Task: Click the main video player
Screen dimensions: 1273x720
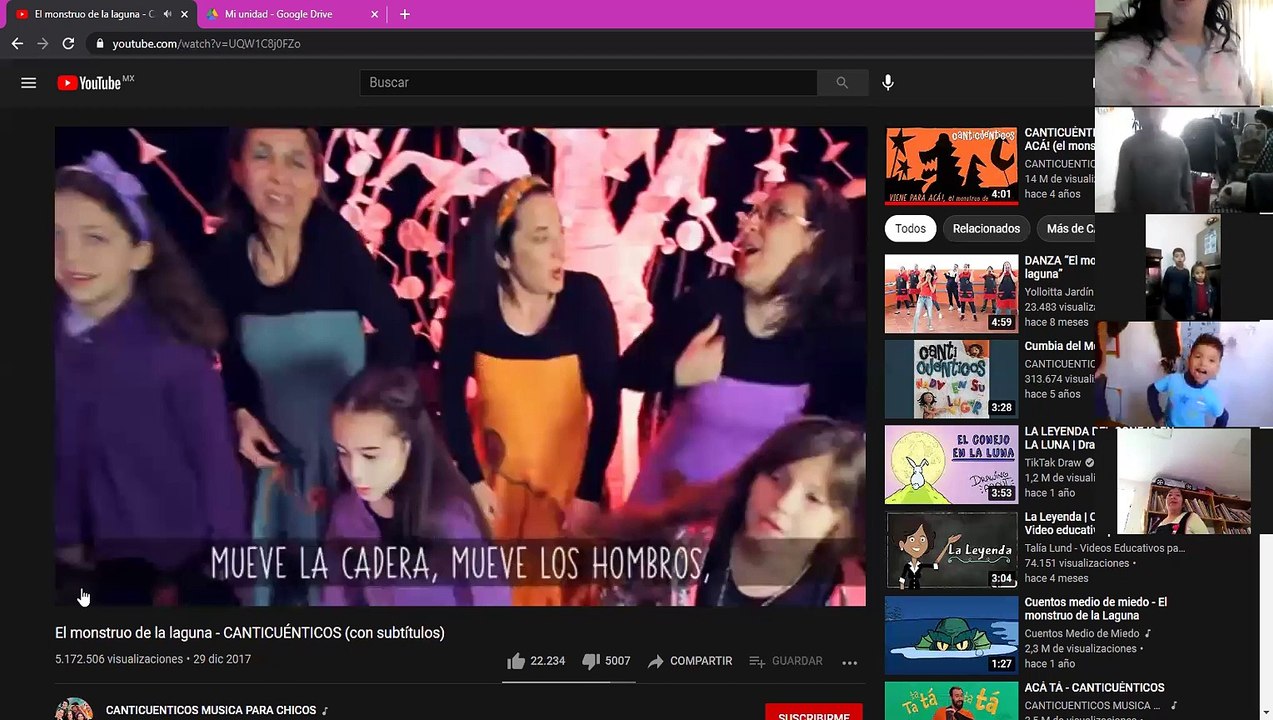Action: coord(460,366)
